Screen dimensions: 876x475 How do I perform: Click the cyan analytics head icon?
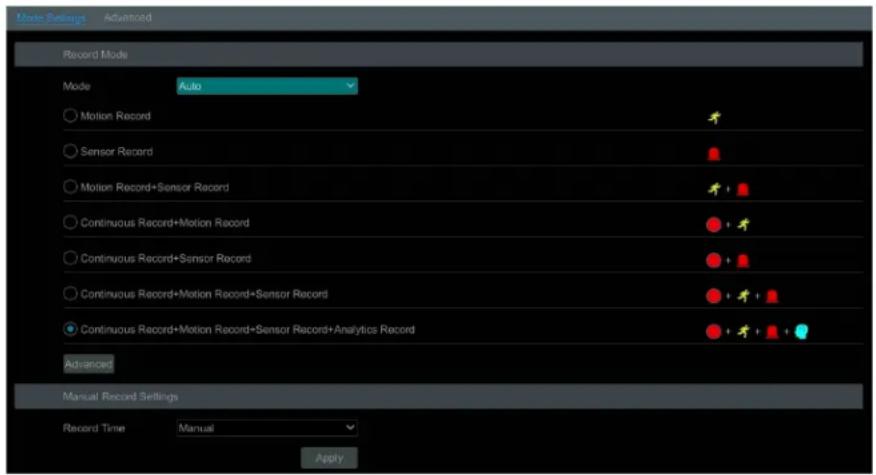tap(802, 332)
